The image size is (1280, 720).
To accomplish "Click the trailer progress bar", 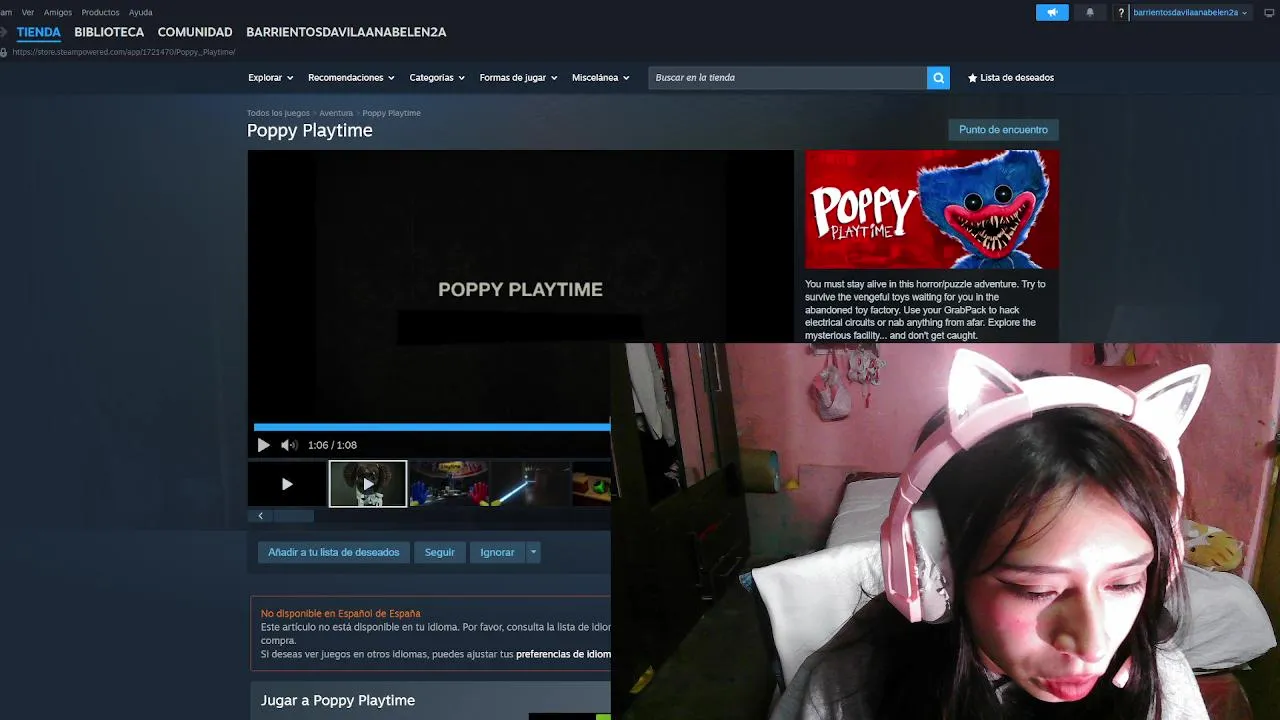I will [x=432, y=427].
